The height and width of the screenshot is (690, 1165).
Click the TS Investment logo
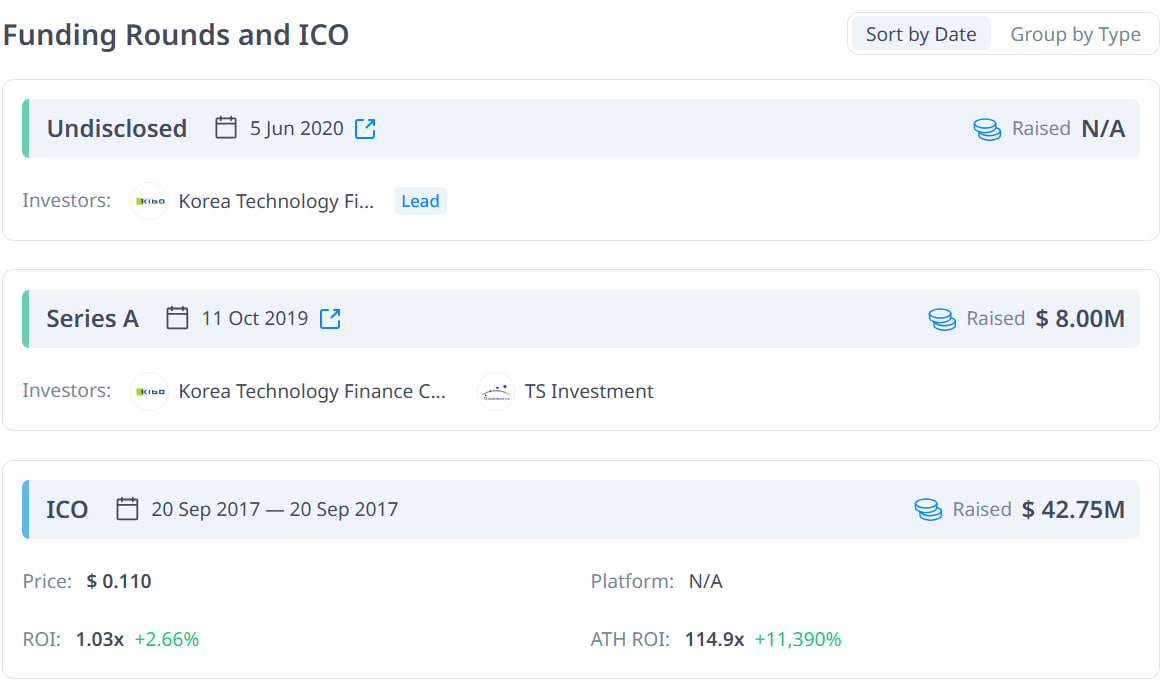pyautogui.click(x=496, y=391)
